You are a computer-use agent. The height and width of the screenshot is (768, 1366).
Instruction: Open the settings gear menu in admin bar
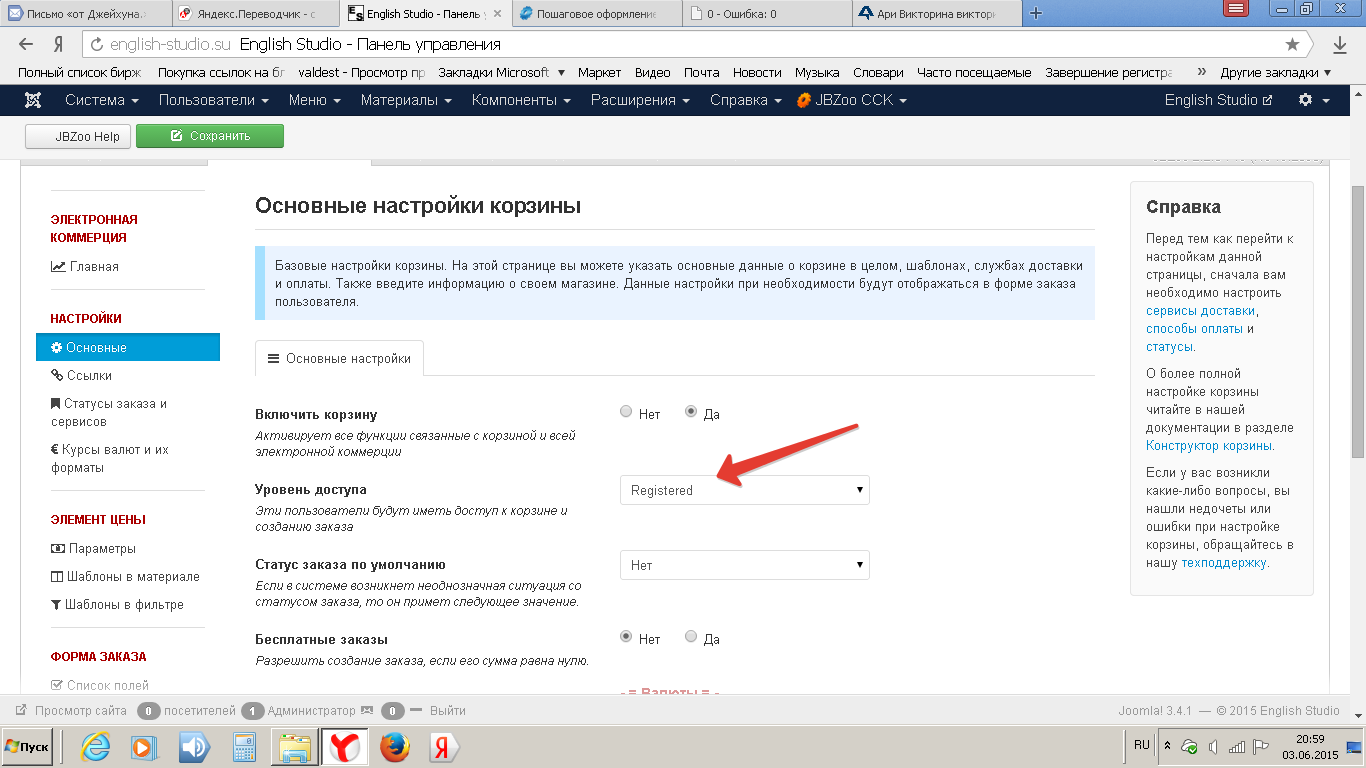point(1314,100)
